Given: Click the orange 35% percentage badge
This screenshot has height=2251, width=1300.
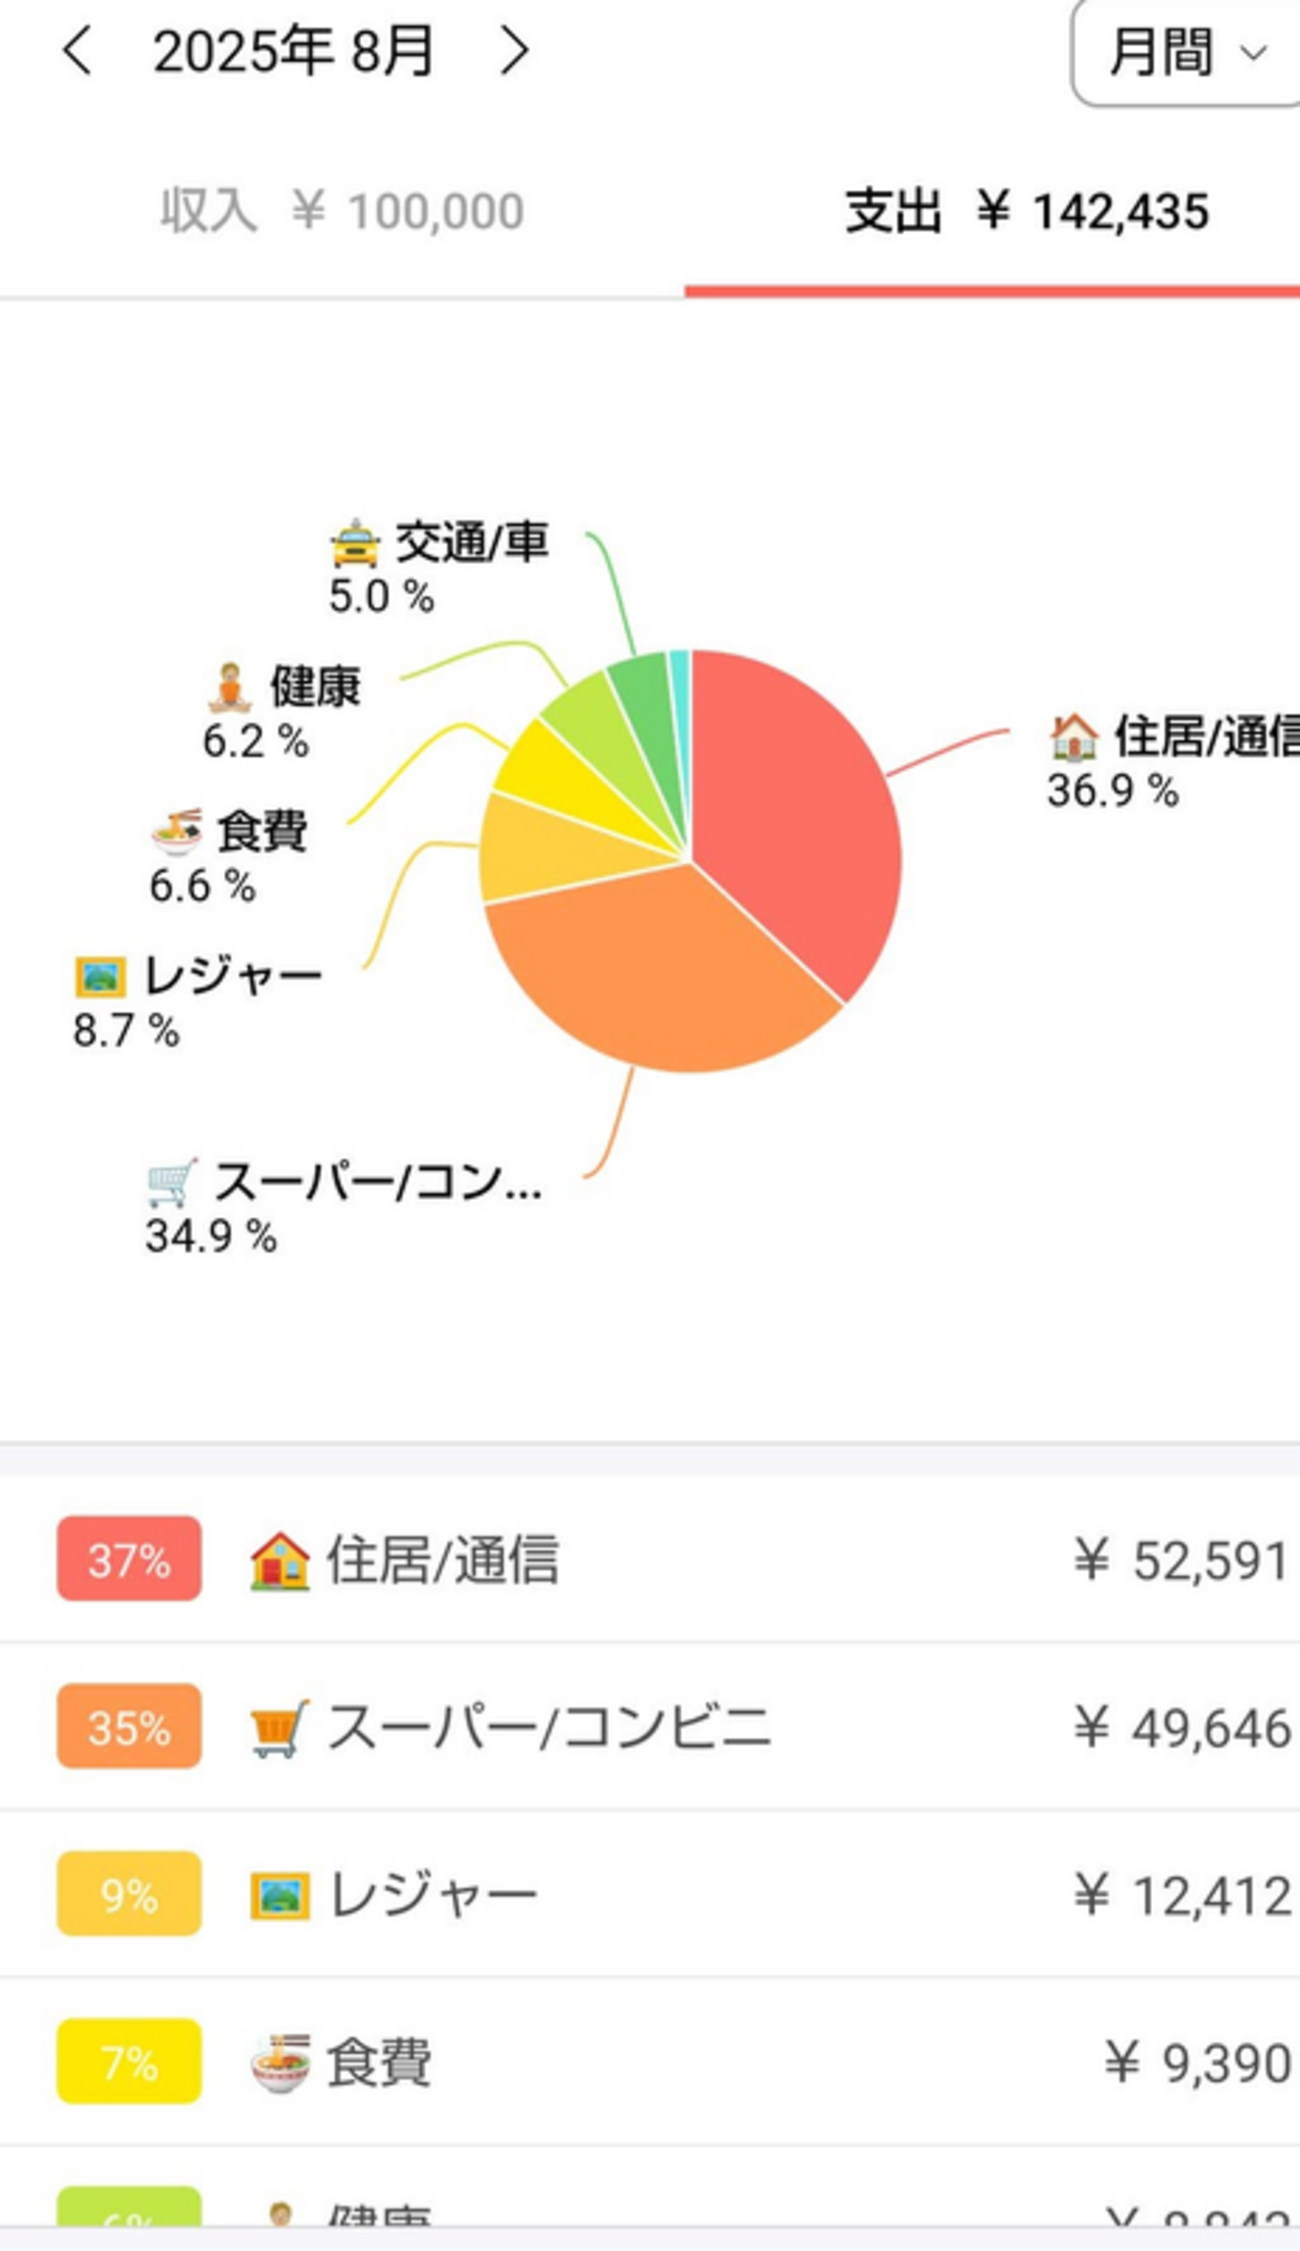Looking at the screenshot, I should click(129, 1726).
